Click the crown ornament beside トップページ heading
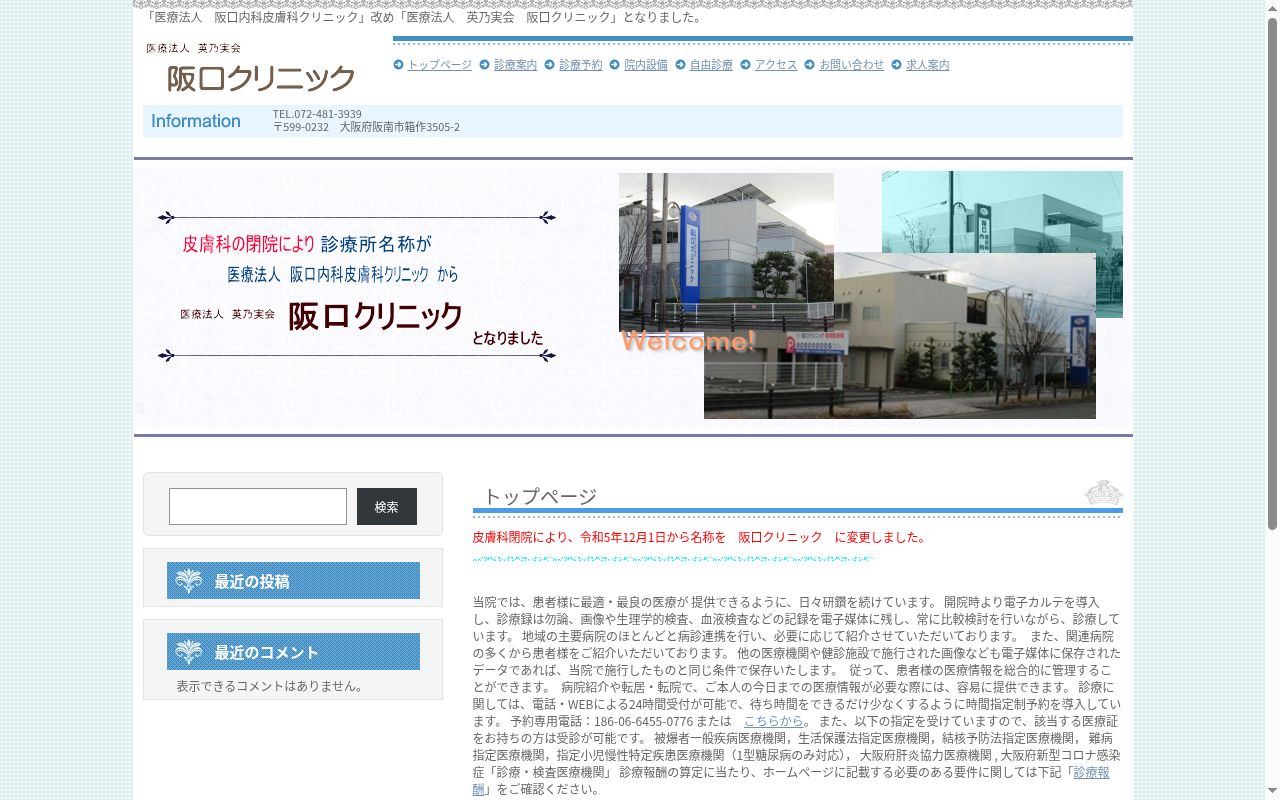The height and width of the screenshot is (800, 1280). pos(1103,493)
